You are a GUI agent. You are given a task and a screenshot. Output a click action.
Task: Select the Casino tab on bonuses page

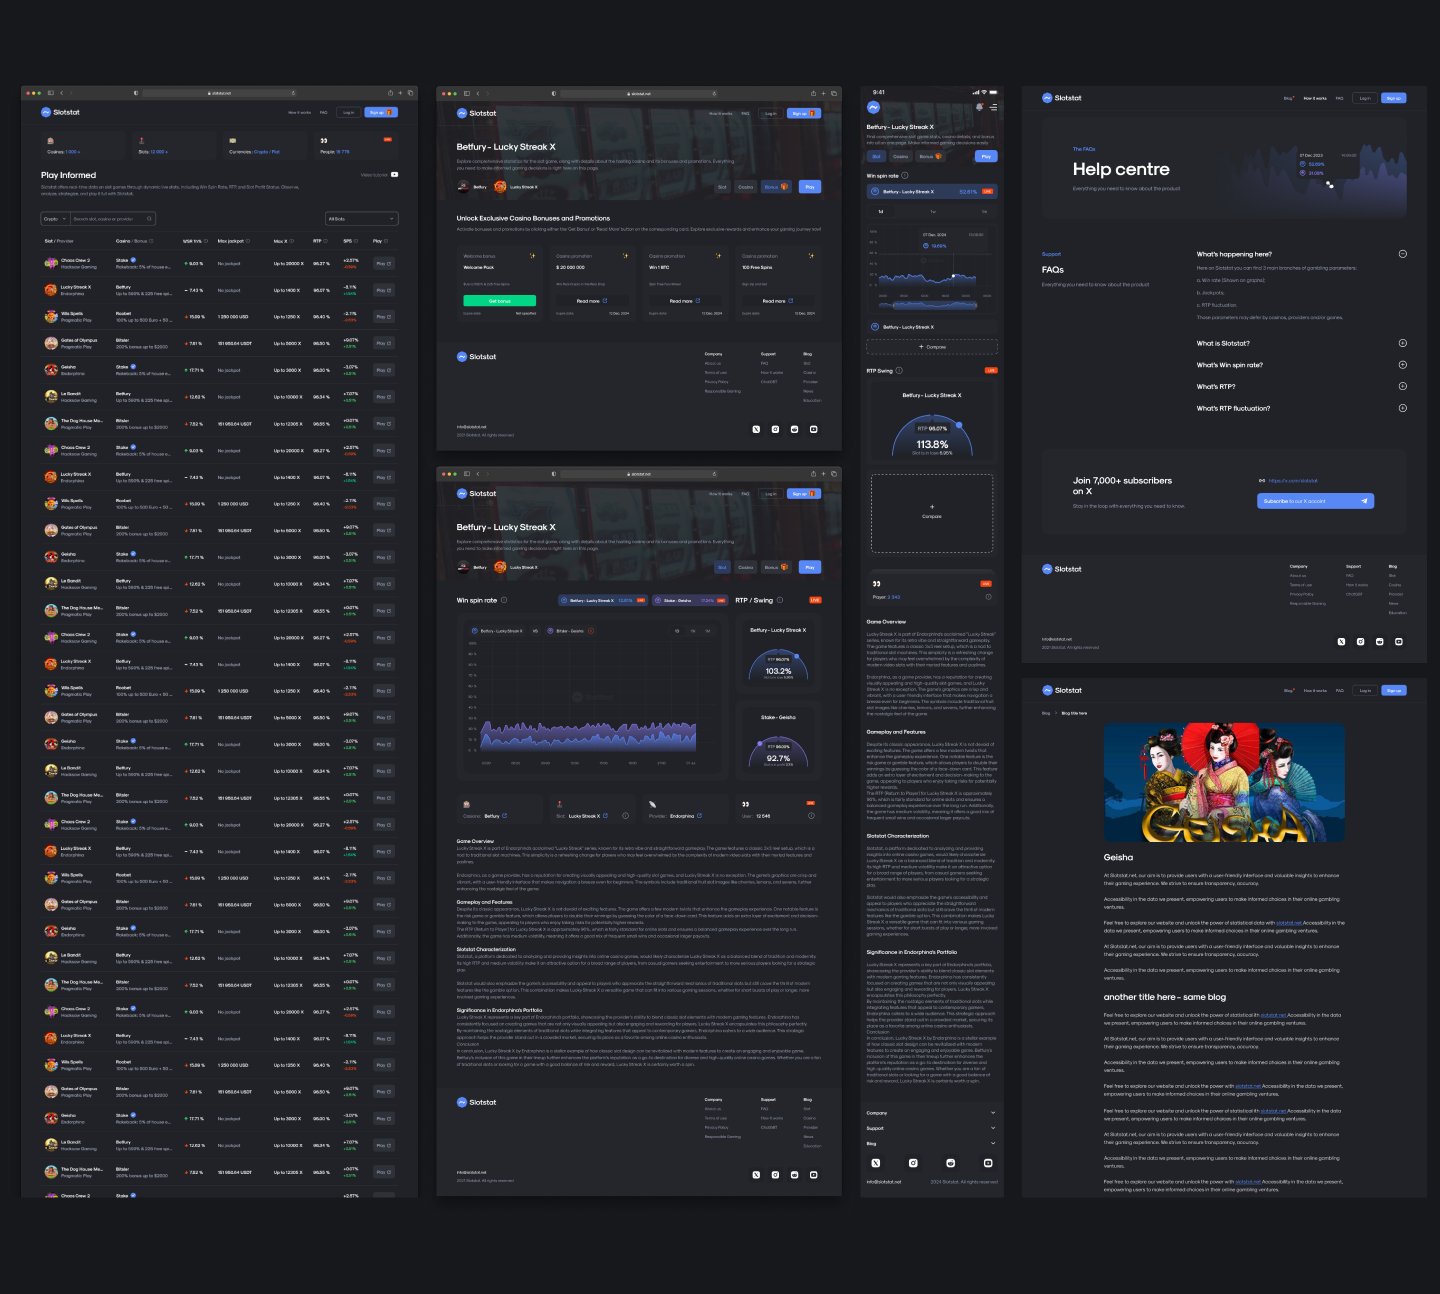coord(746,187)
